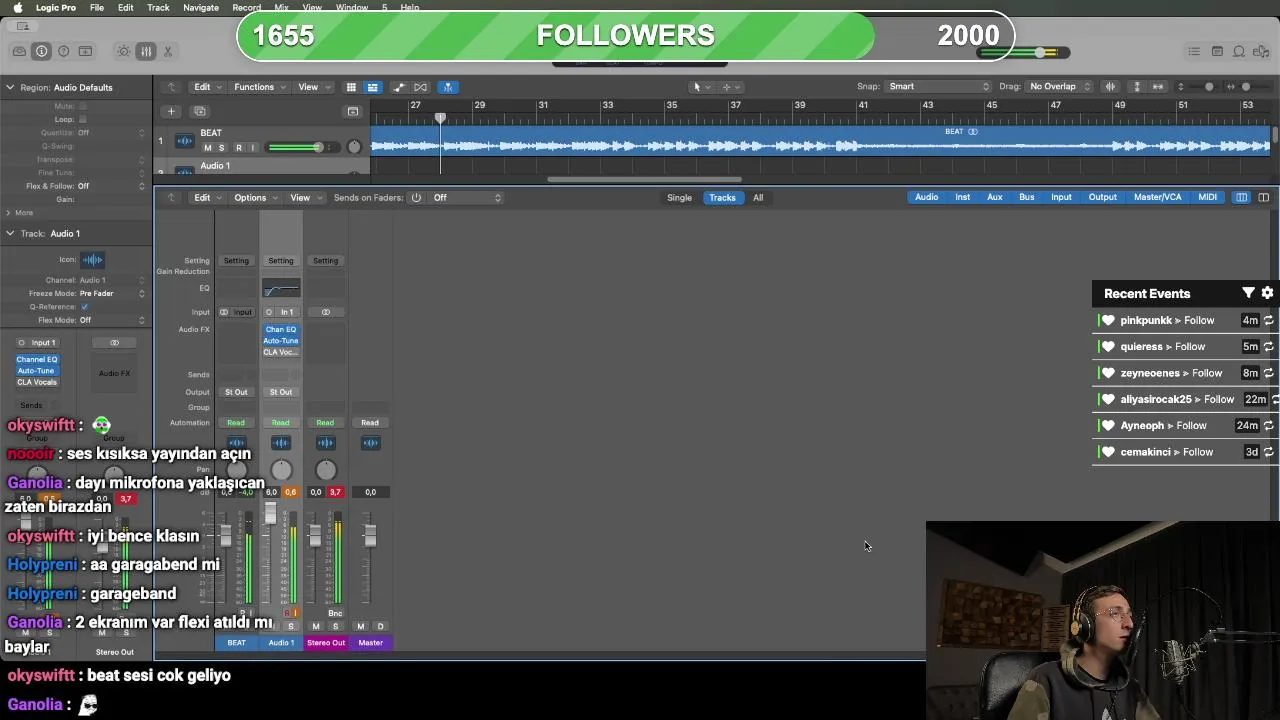This screenshot has height=720, width=1280.
Task: Show automation curve icon
Action: point(399,87)
